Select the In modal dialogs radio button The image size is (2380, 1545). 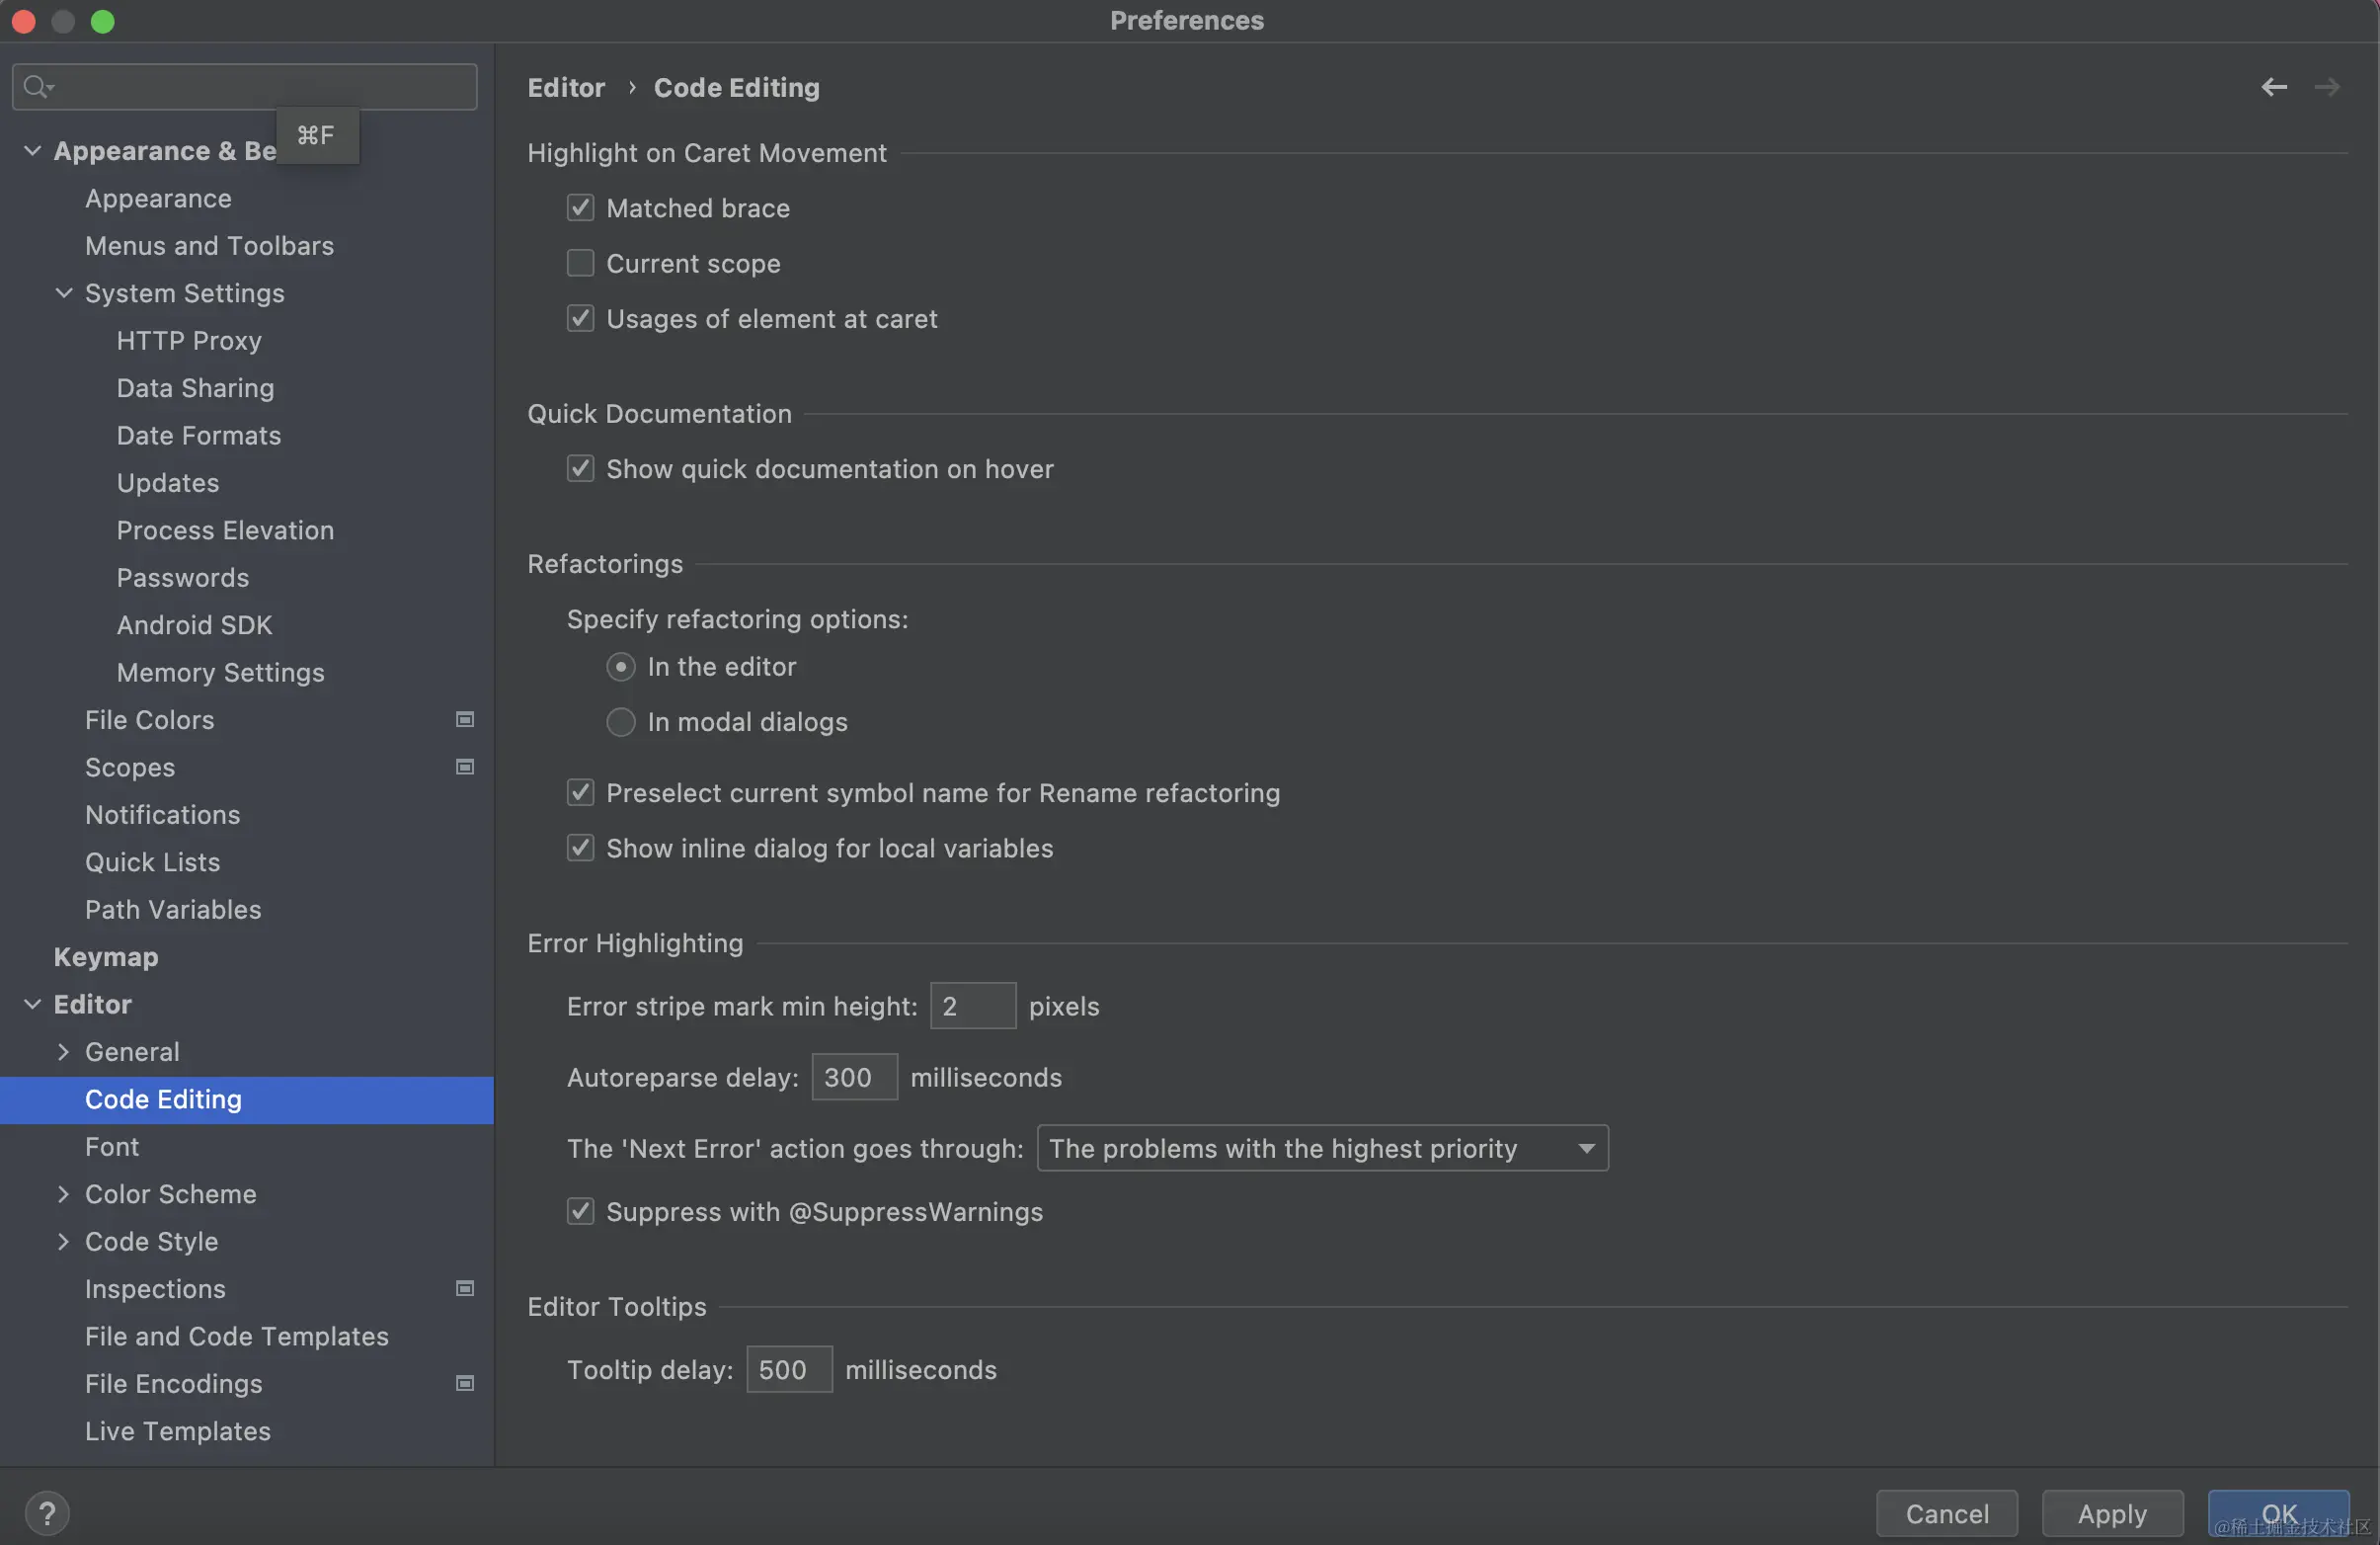pos(620,721)
